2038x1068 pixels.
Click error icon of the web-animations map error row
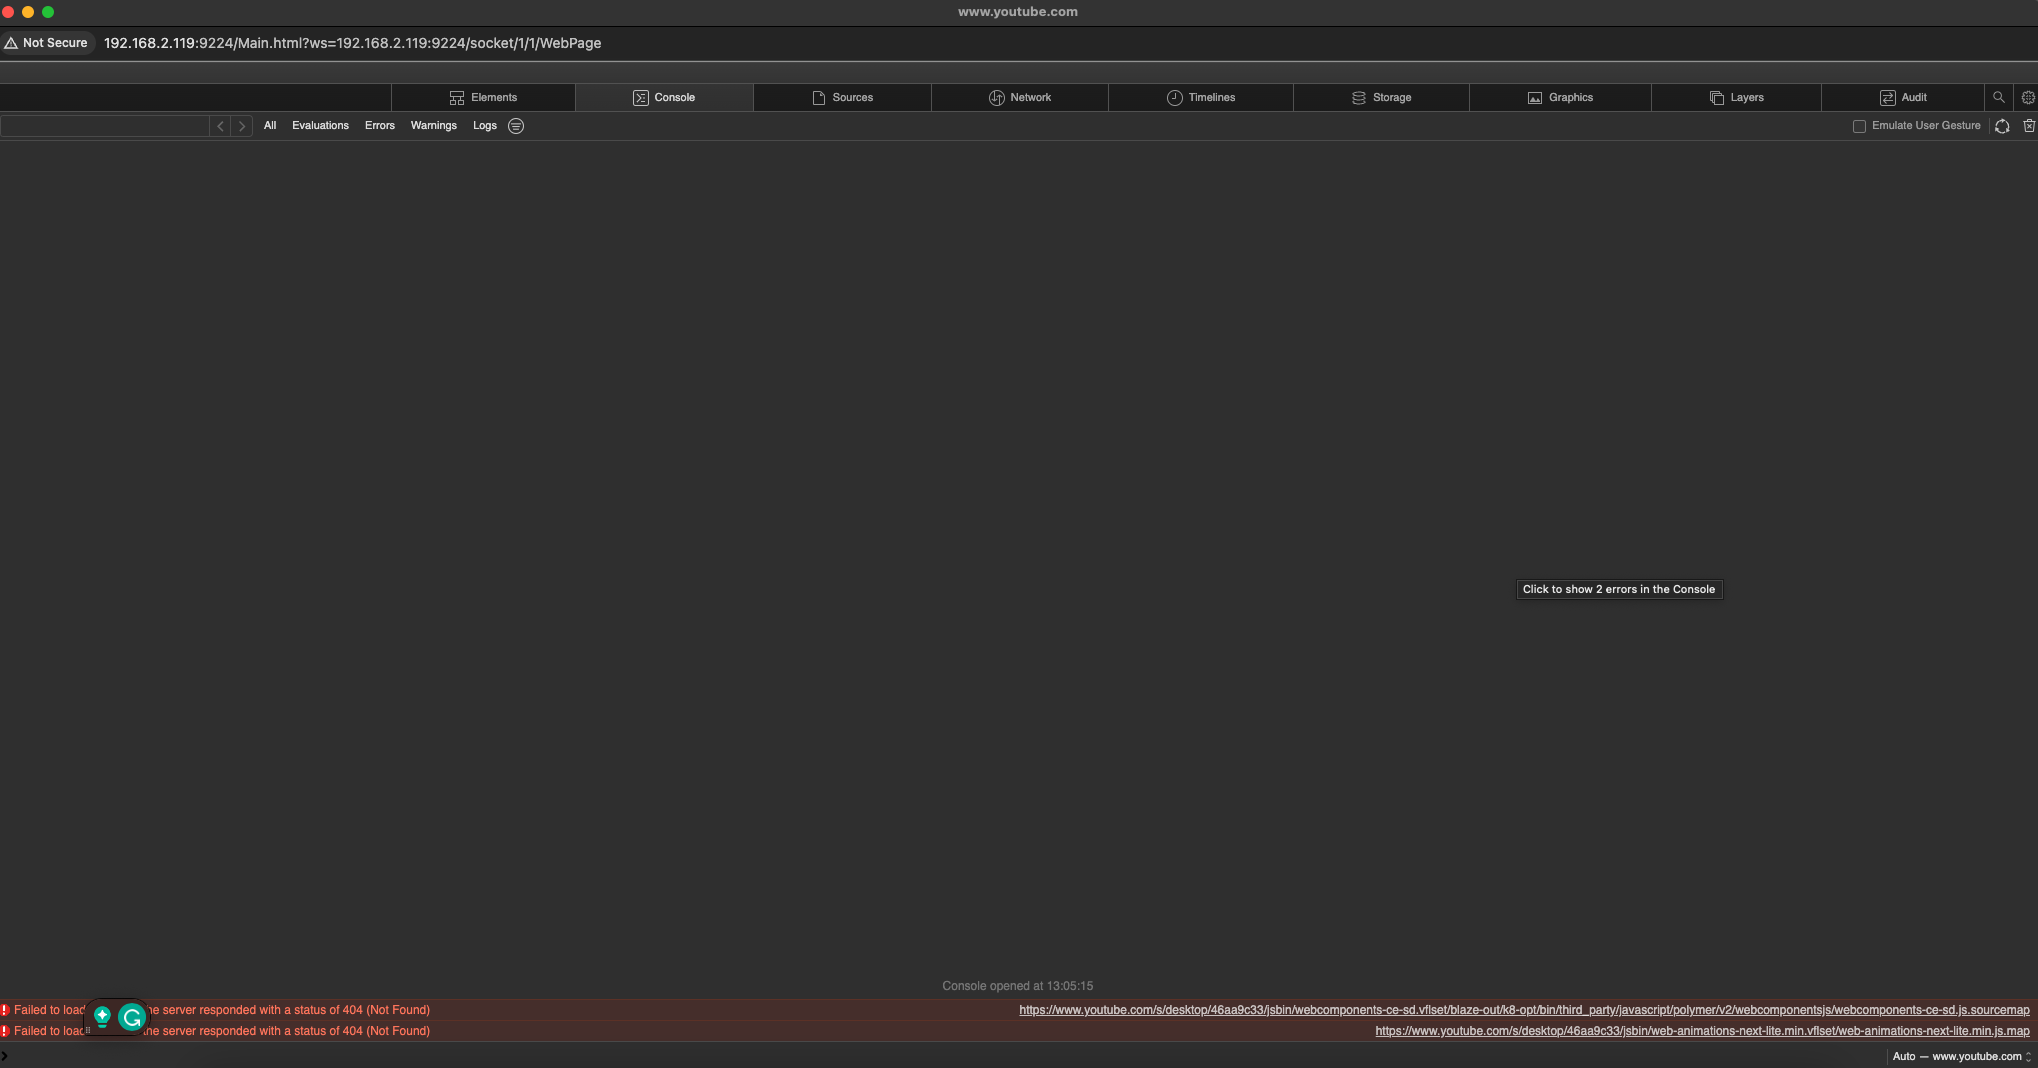[x=5, y=1031]
